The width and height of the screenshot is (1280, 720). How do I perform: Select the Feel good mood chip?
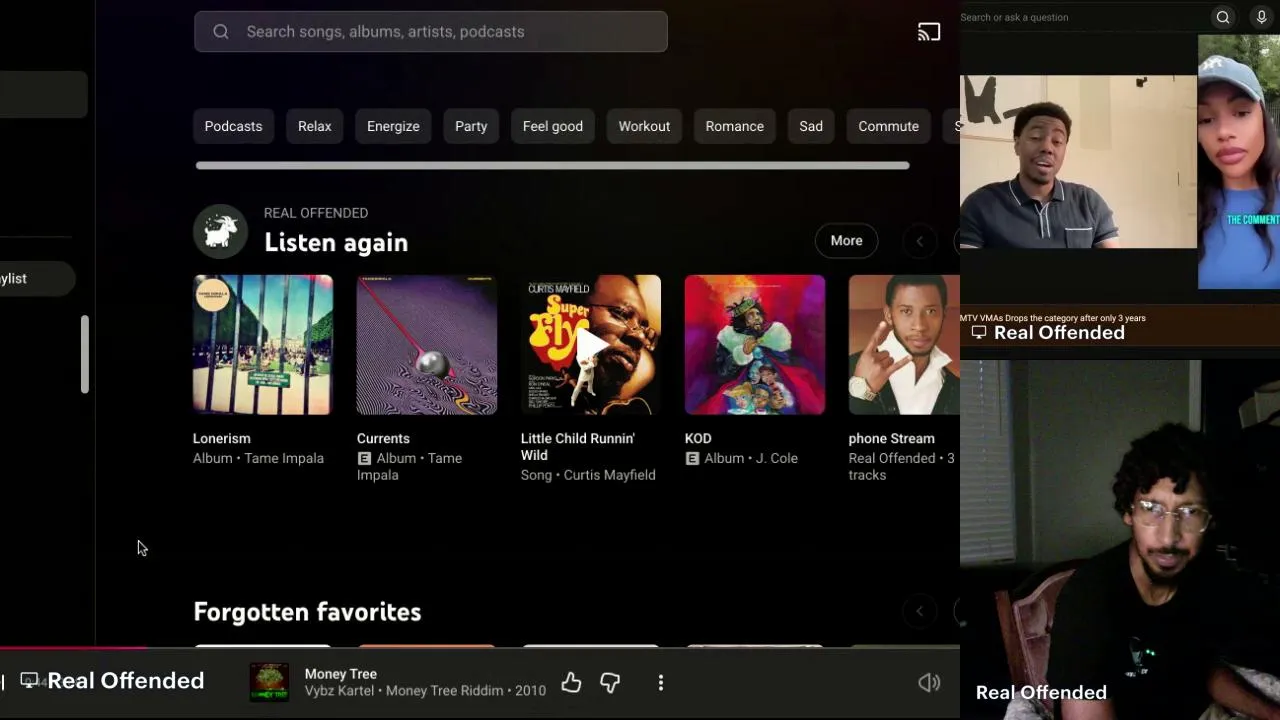(553, 126)
